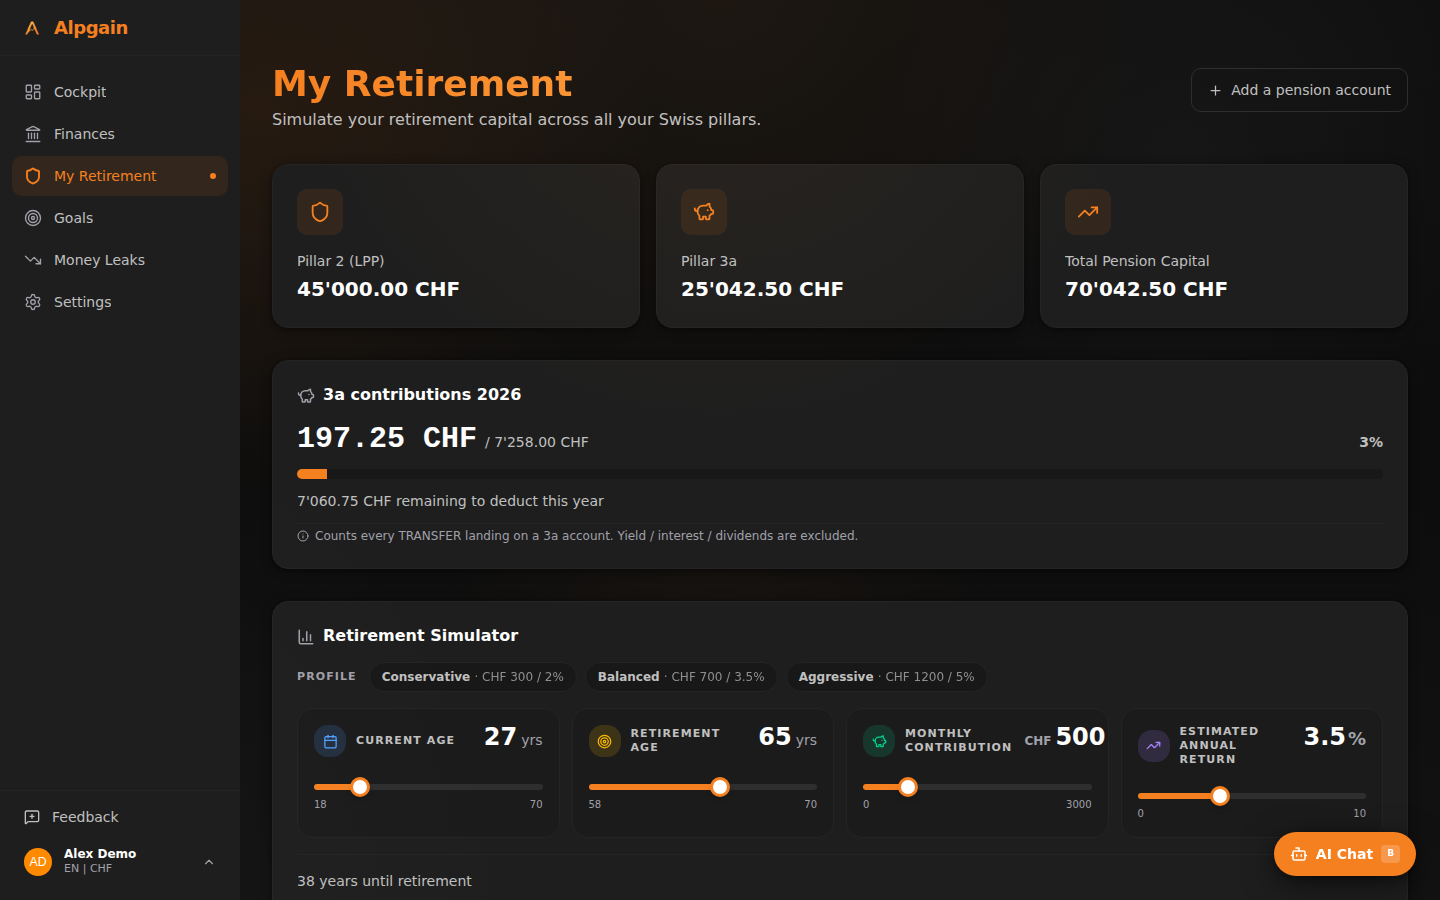
Task: Click the 3.5% annual return value
Action: coord(1335,737)
